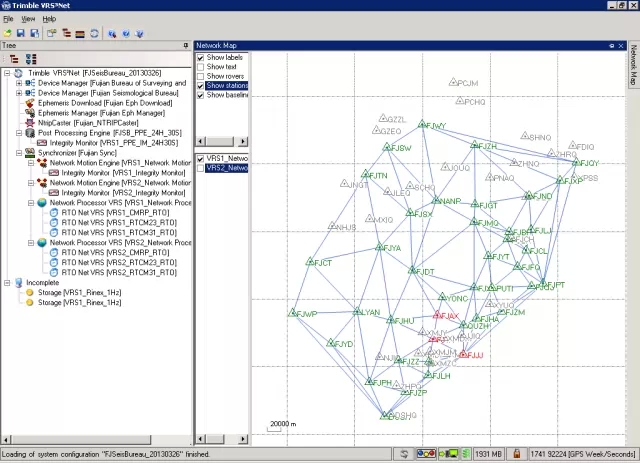Collapse VRS1 Network Motion Engine node
The height and width of the screenshot is (463, 640).
[31, 163]
